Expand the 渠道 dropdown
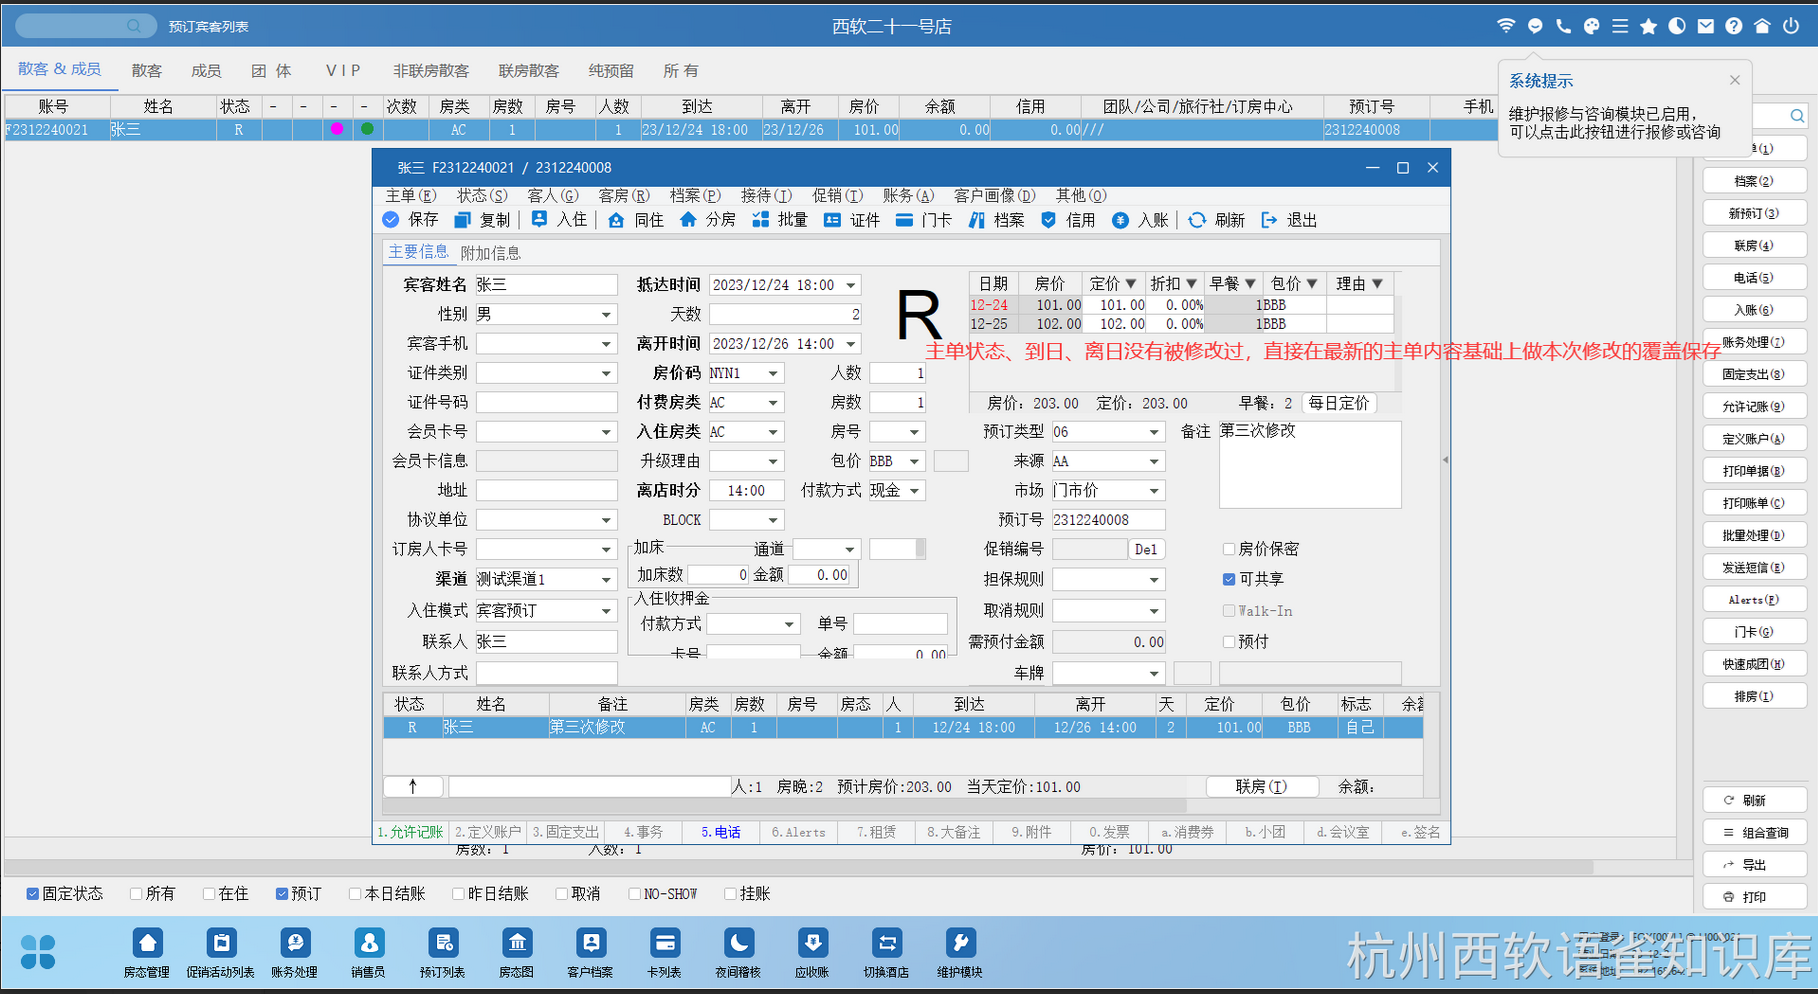1818x994 pixels. coord(606,580)
